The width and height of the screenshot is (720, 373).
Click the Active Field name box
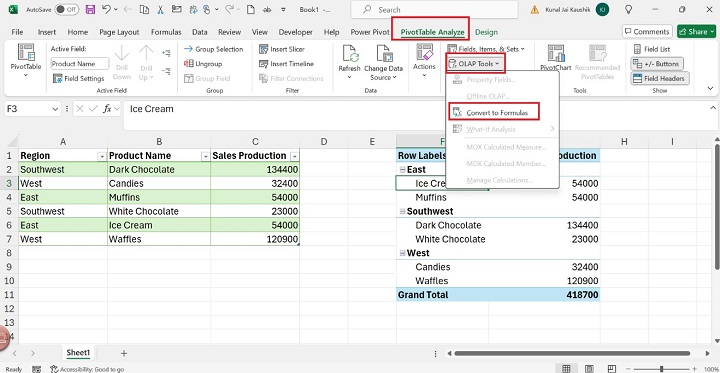pyautogui.click(x=79, y=64)
